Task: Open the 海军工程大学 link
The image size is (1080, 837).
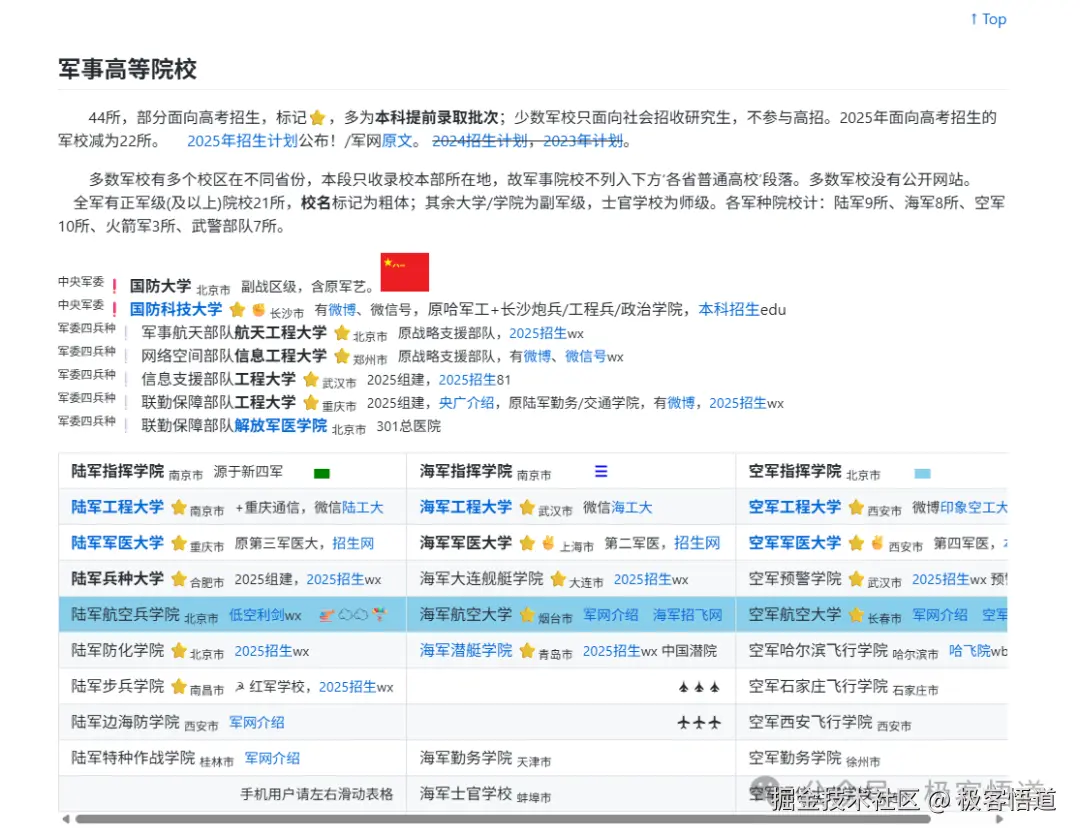Action: (466, 507)
